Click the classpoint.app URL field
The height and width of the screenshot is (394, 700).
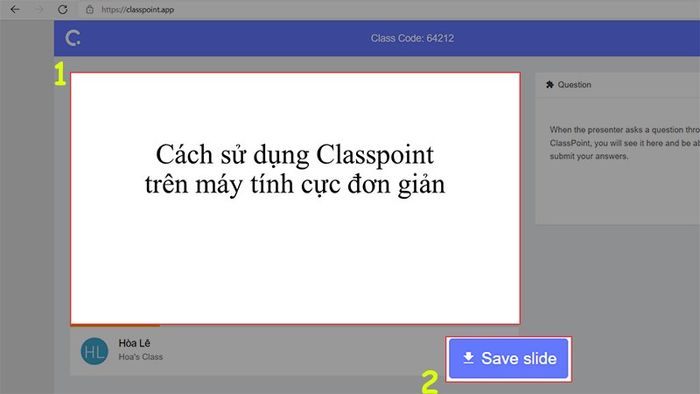pos(138,9)
